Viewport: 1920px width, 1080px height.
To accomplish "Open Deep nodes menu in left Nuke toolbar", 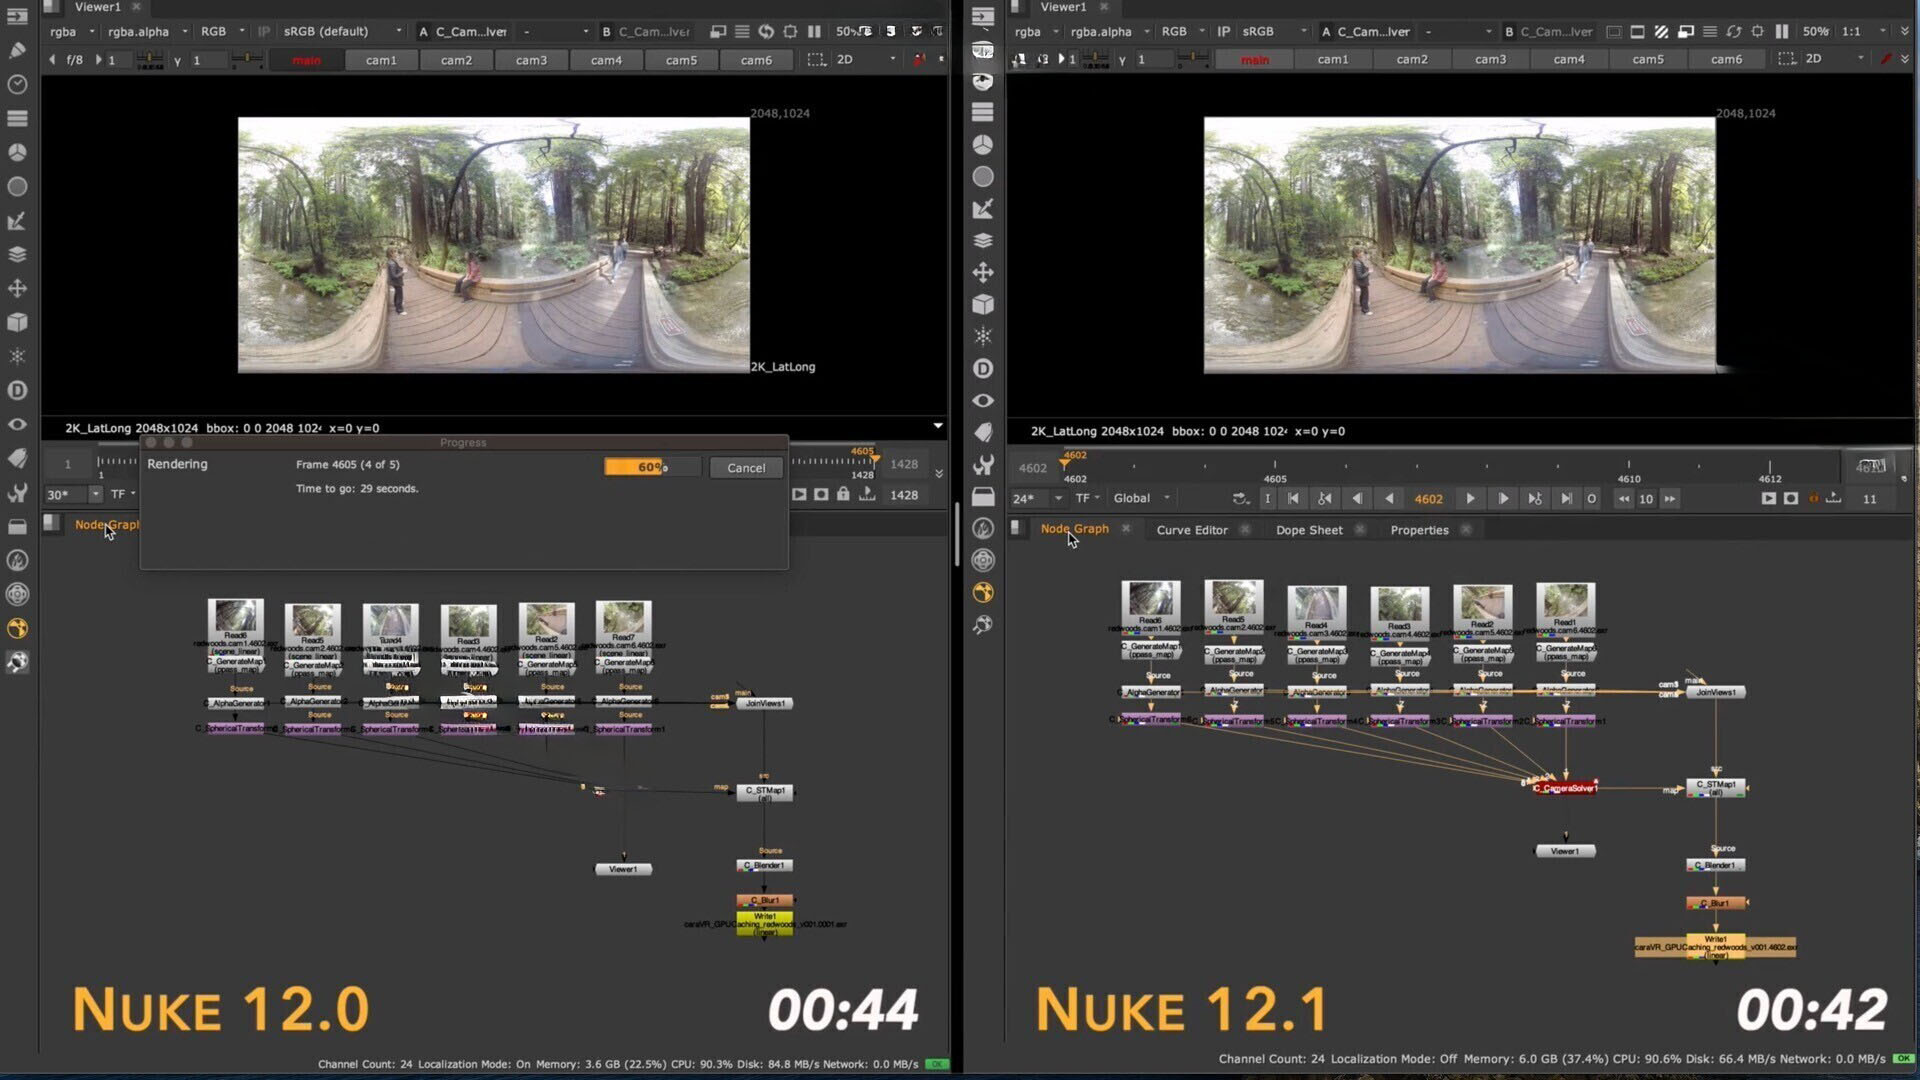I will click(17, 390).
